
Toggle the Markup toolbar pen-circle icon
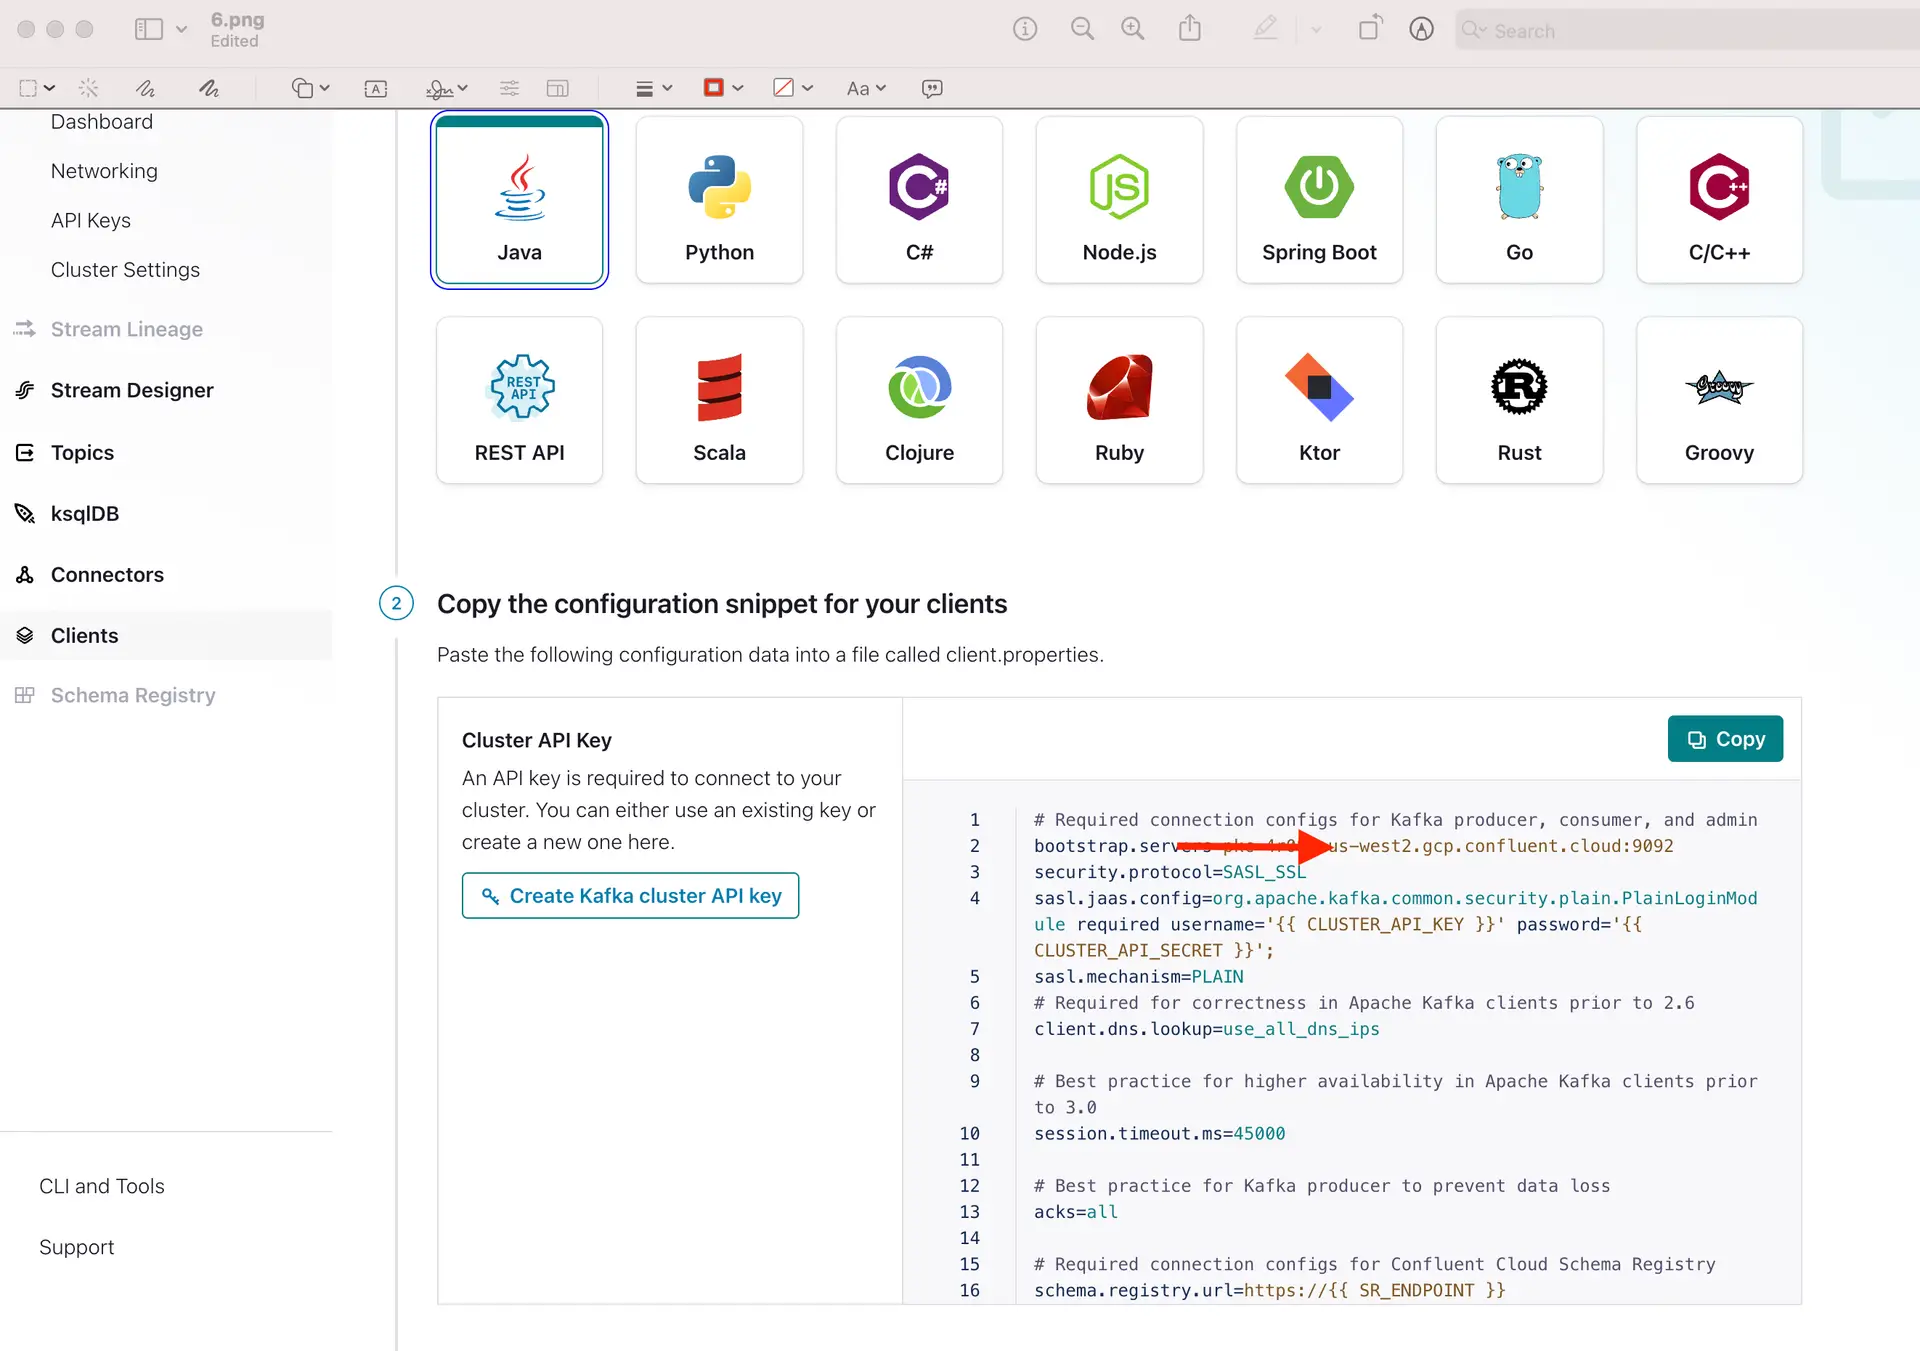(x=1421, y=29)
